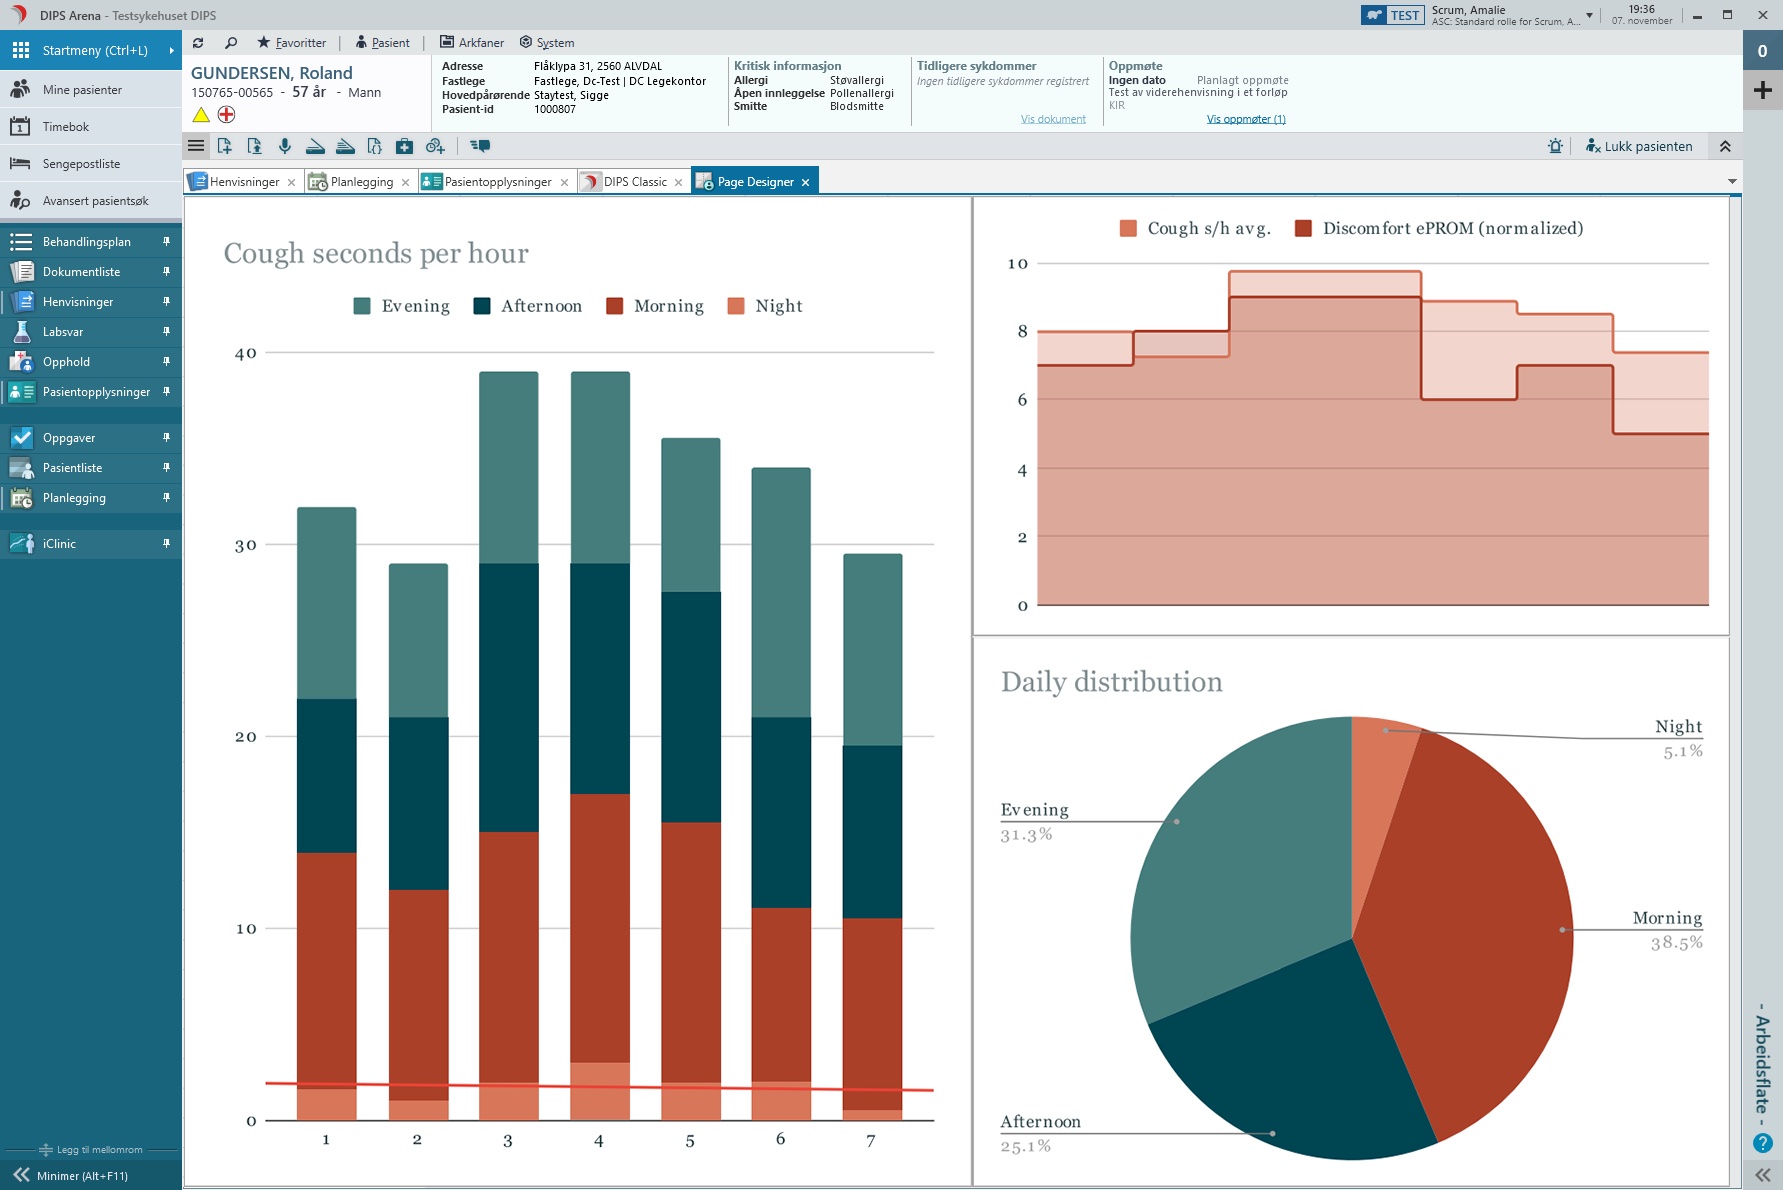Open the tab overflow dropdown arrow
1783x1190 pixels.
click(x=1732, y=182)
